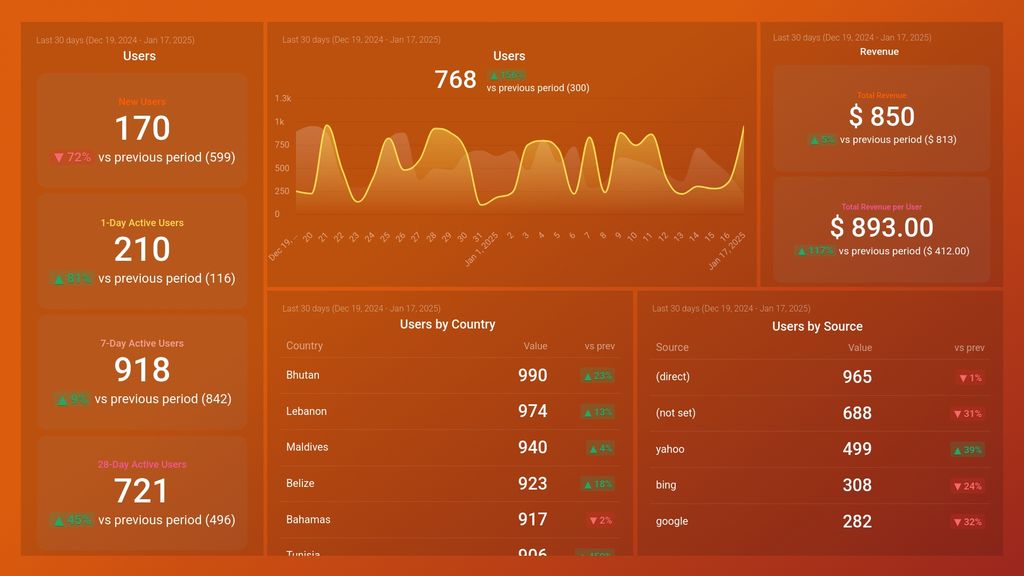Click bing's value 308
This screenshot has height=576, width=1024.
(x=857, y=485)
